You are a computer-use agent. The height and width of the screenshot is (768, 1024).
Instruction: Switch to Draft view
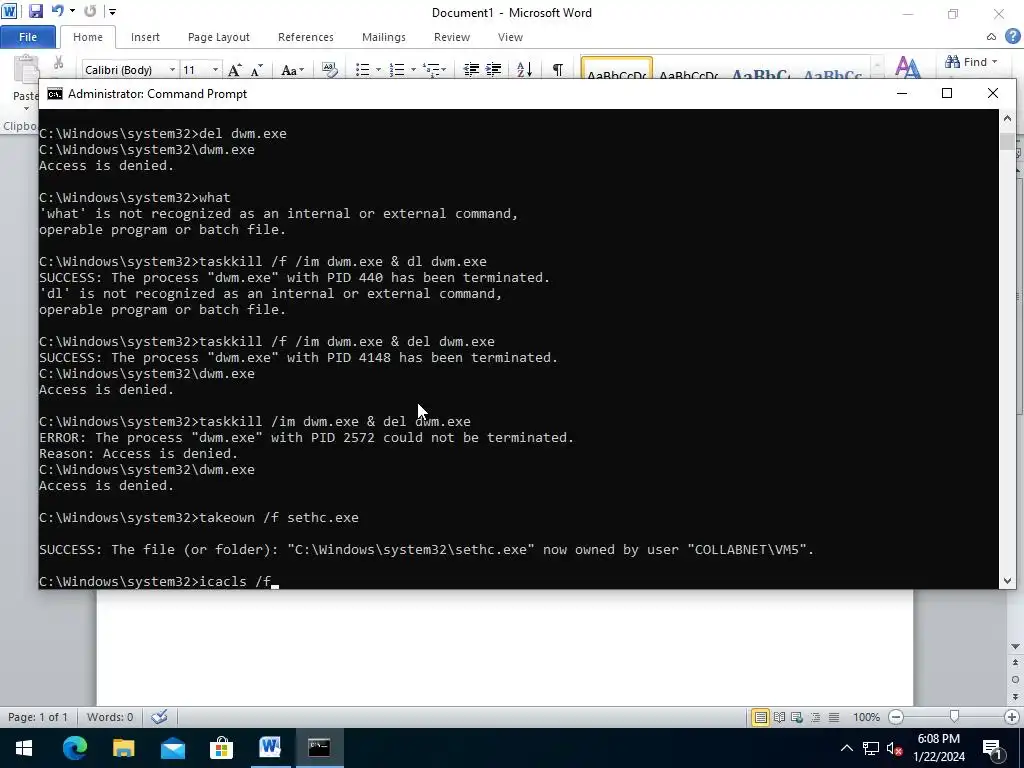point(834,717)
